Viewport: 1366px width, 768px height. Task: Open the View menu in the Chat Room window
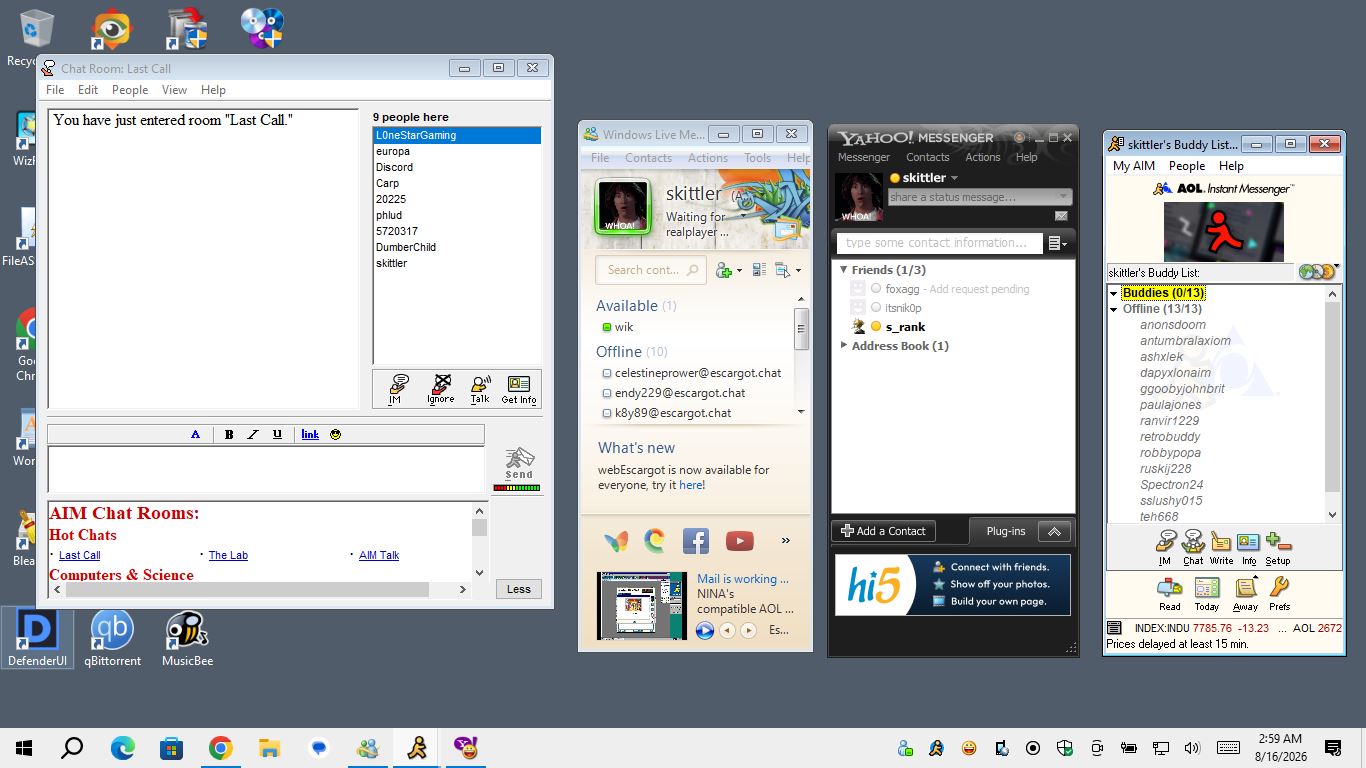[x=174, y=90]
